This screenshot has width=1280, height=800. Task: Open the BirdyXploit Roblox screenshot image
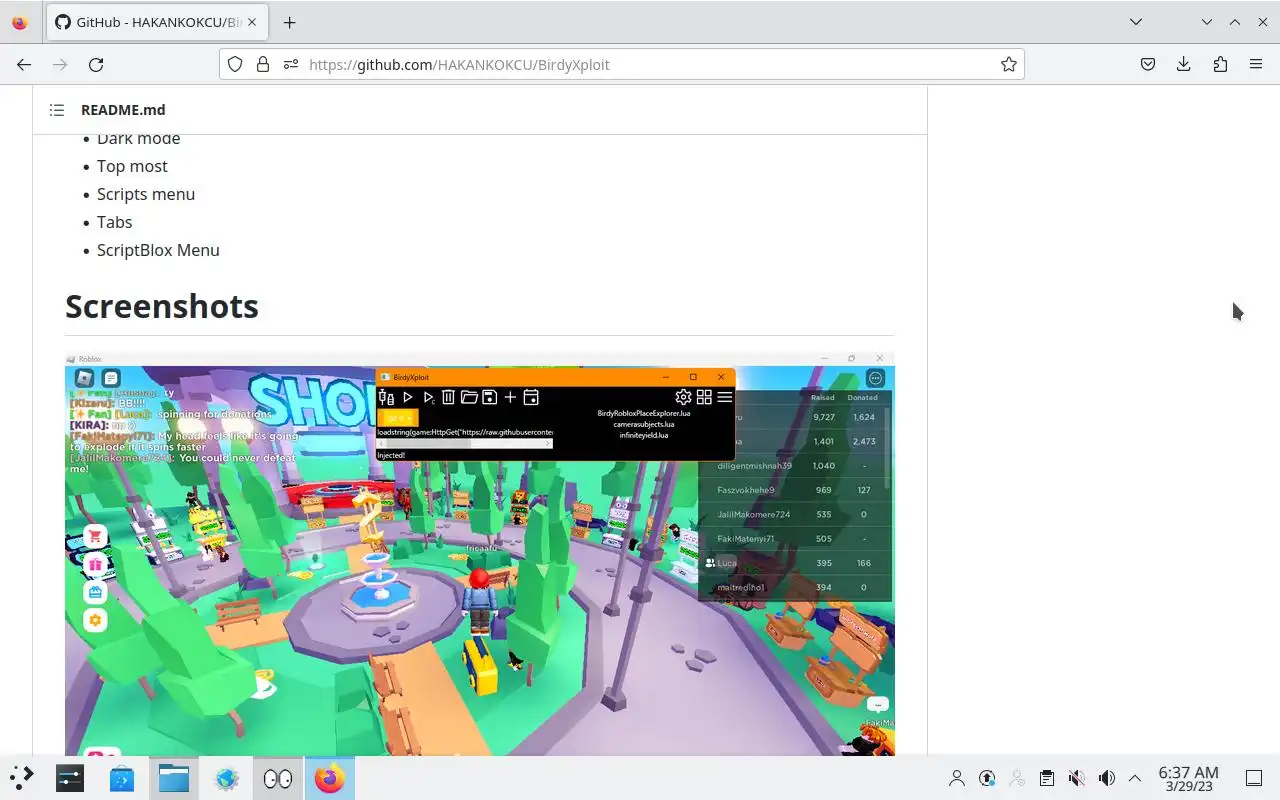[480, 553]
